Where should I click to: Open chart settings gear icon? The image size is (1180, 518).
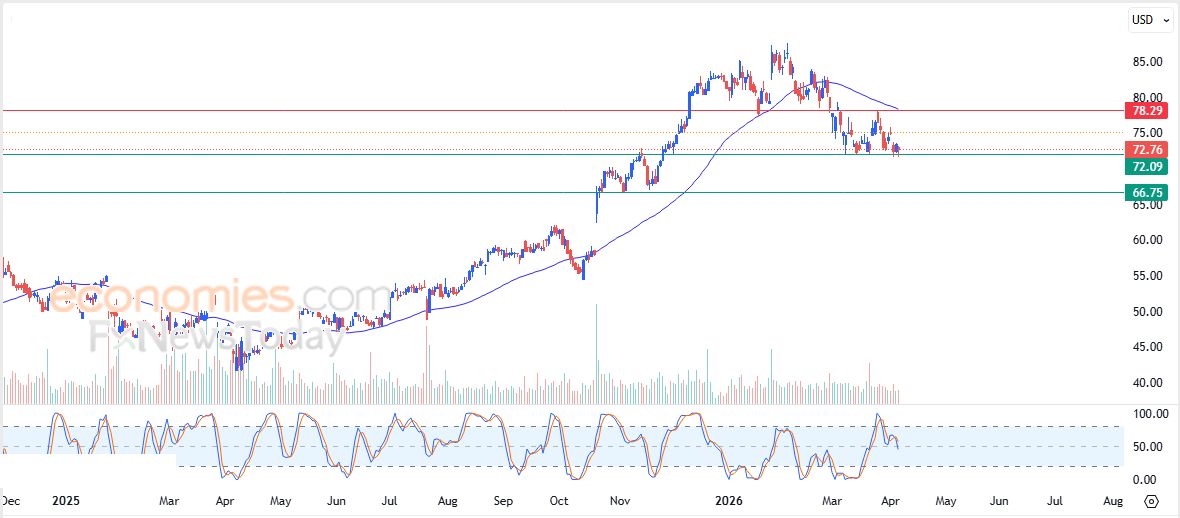pyautogui.click(x=1151, y=501)
